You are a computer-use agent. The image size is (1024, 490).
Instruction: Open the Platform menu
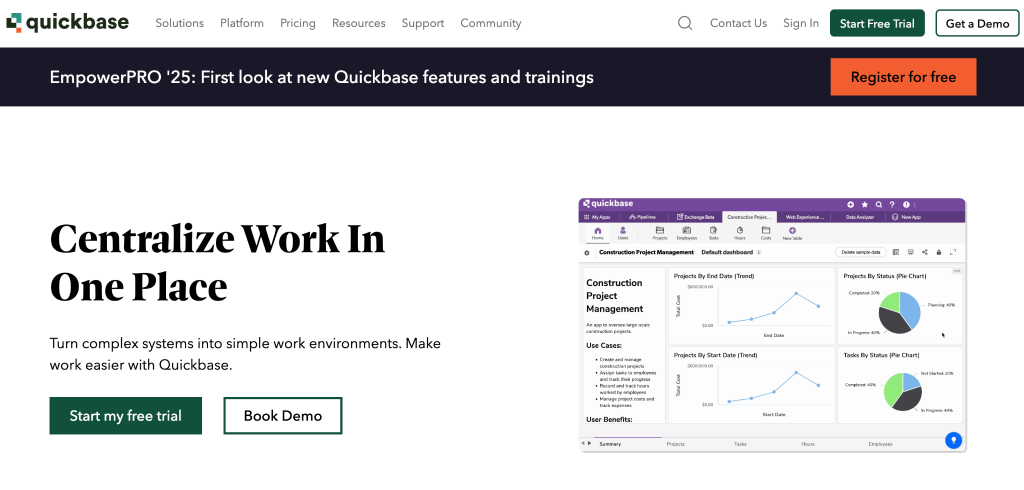coord(242,24)
